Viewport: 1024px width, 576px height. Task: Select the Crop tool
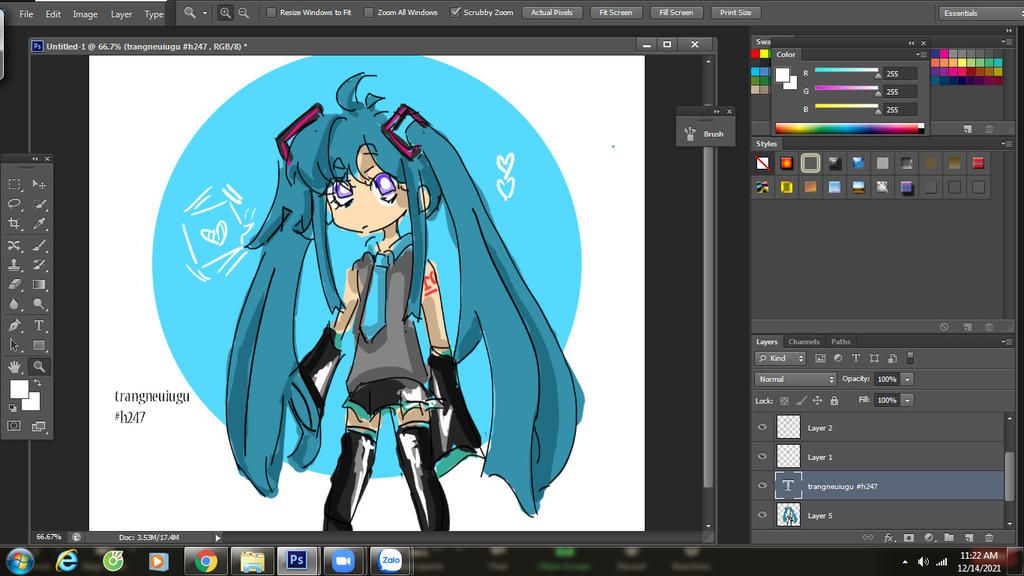[14, 224]
